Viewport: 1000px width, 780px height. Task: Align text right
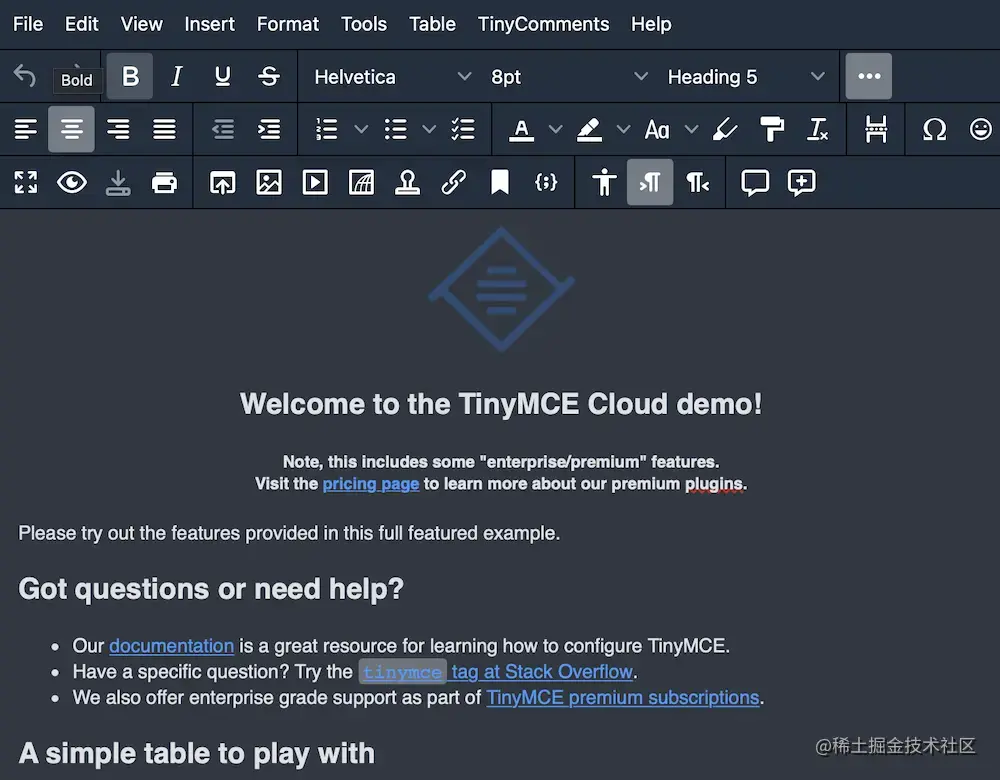pyautogui.click(x=118, y=129)
